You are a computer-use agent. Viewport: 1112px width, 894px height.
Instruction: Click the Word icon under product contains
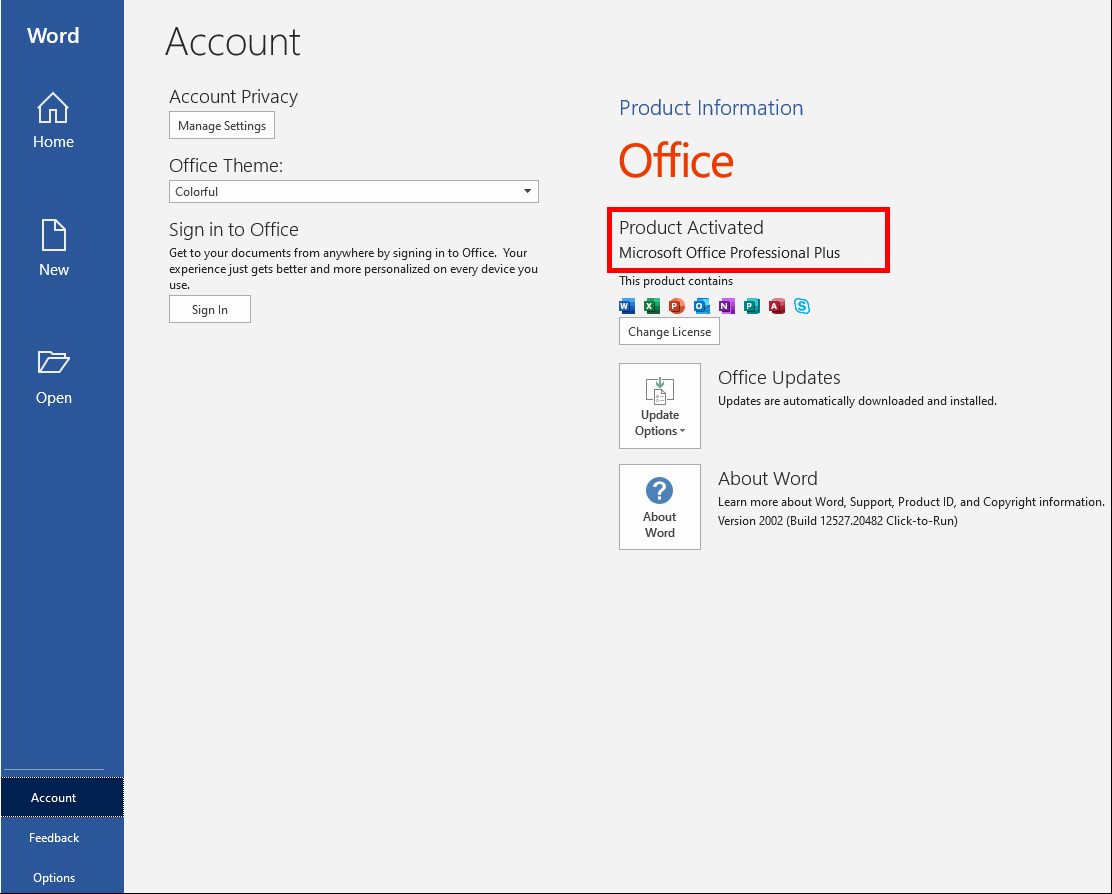tap(627, 306)
